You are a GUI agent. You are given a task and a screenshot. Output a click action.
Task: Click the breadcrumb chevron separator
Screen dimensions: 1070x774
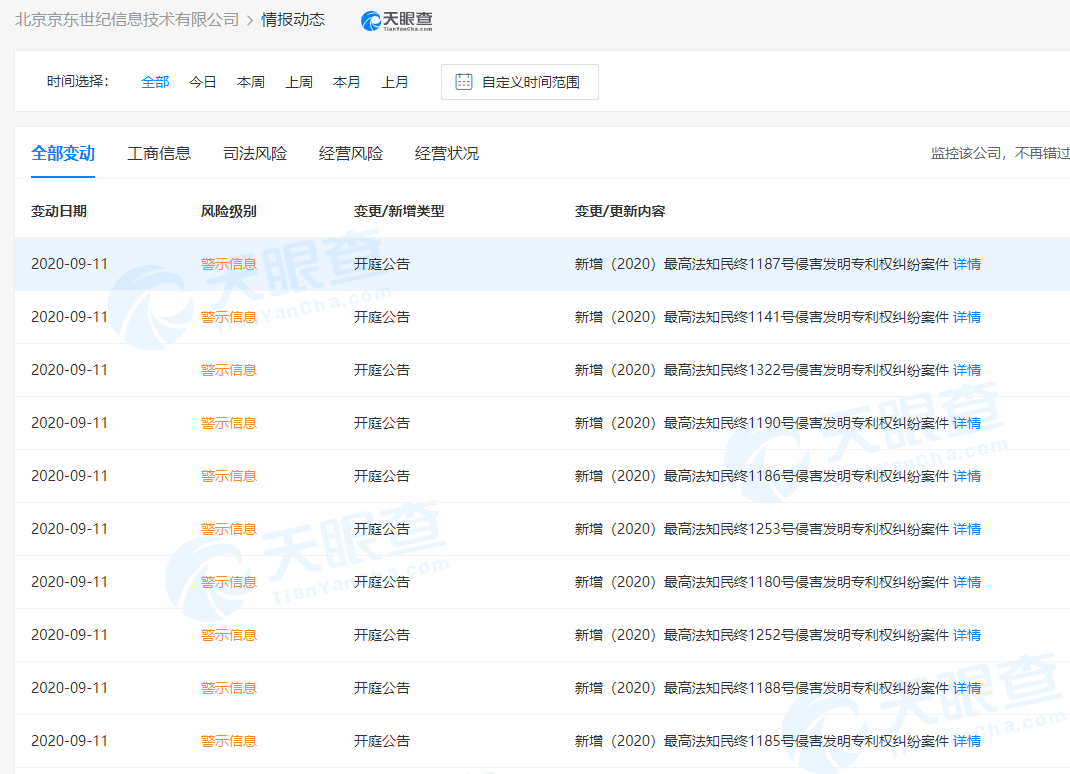point(250,20)
